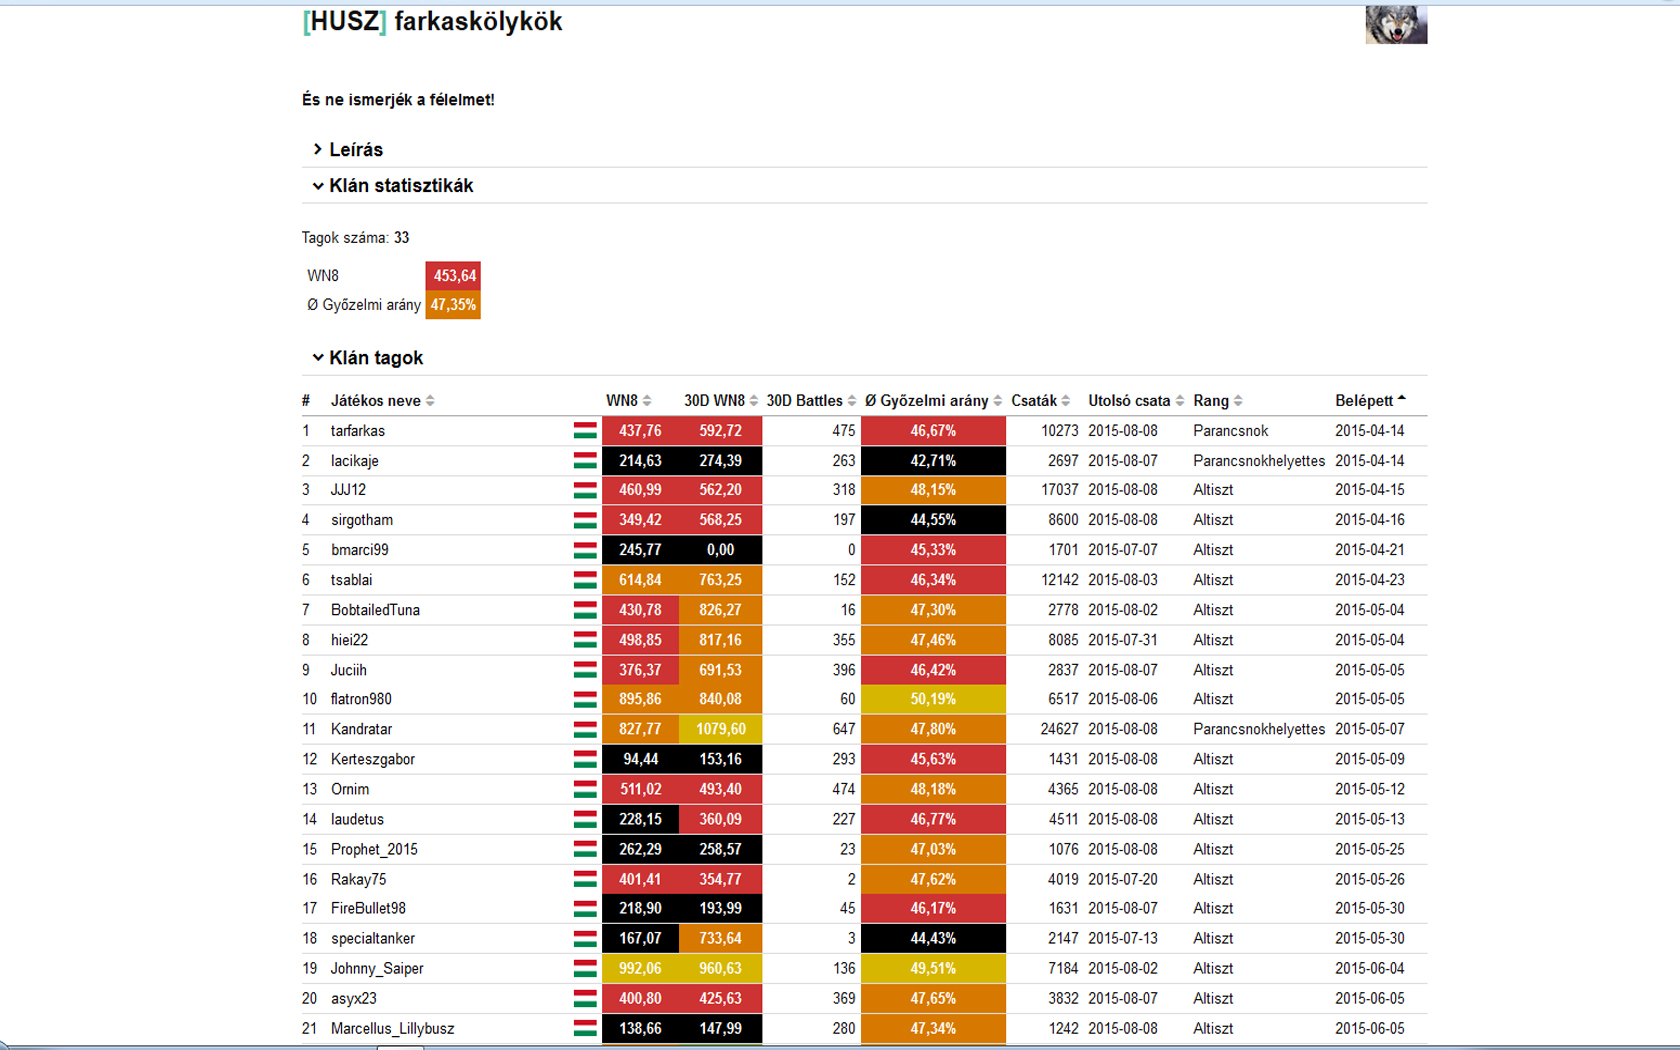Screen dimensions: 1680x1050
Task: Select player name BobtailedTuna
Action: click(x=375, y=610)
